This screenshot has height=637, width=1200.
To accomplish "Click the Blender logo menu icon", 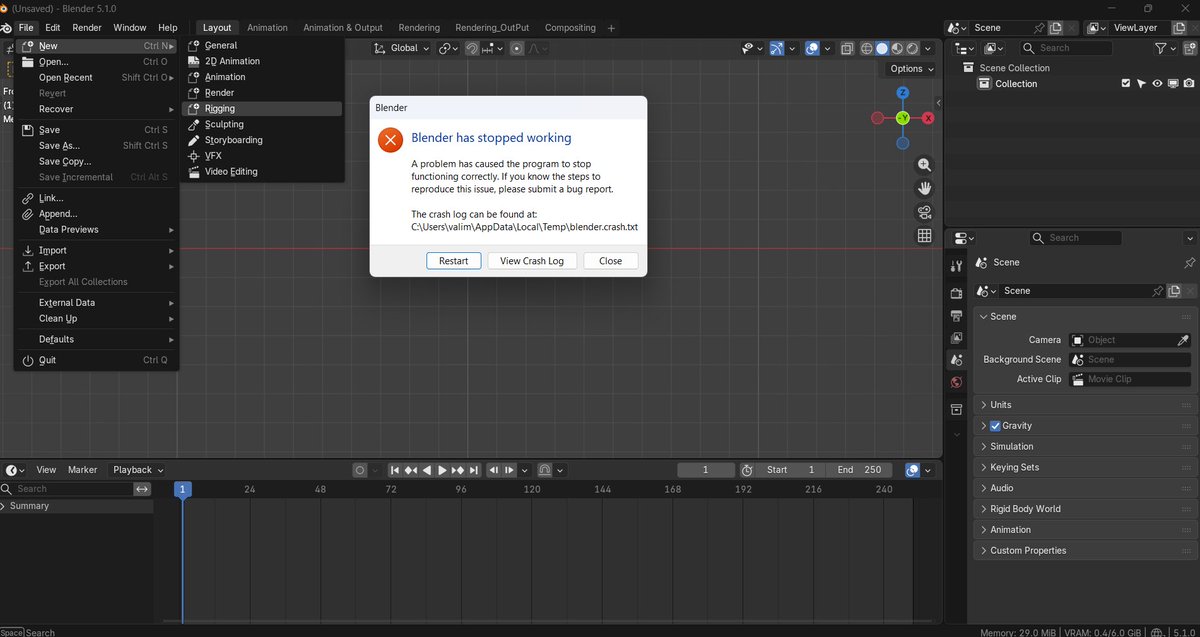I will (x=7, y=28).
